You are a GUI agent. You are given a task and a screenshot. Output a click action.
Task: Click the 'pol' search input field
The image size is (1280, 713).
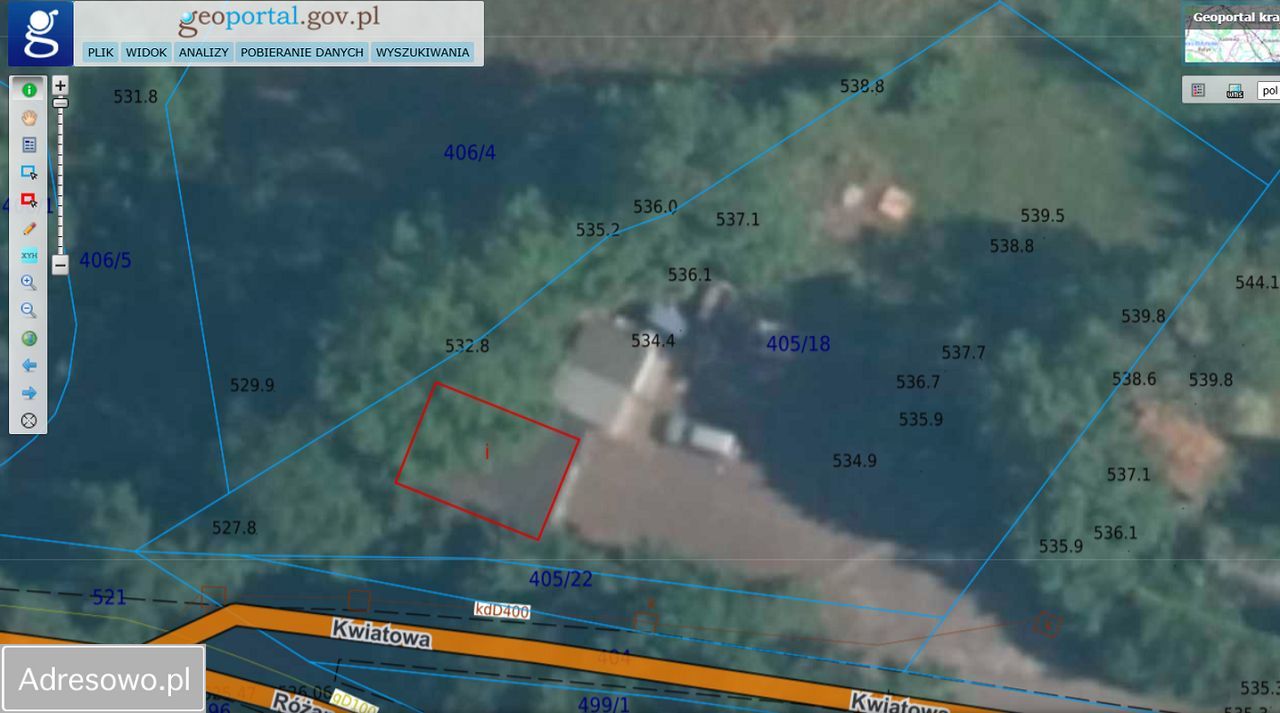point(1267,90)
